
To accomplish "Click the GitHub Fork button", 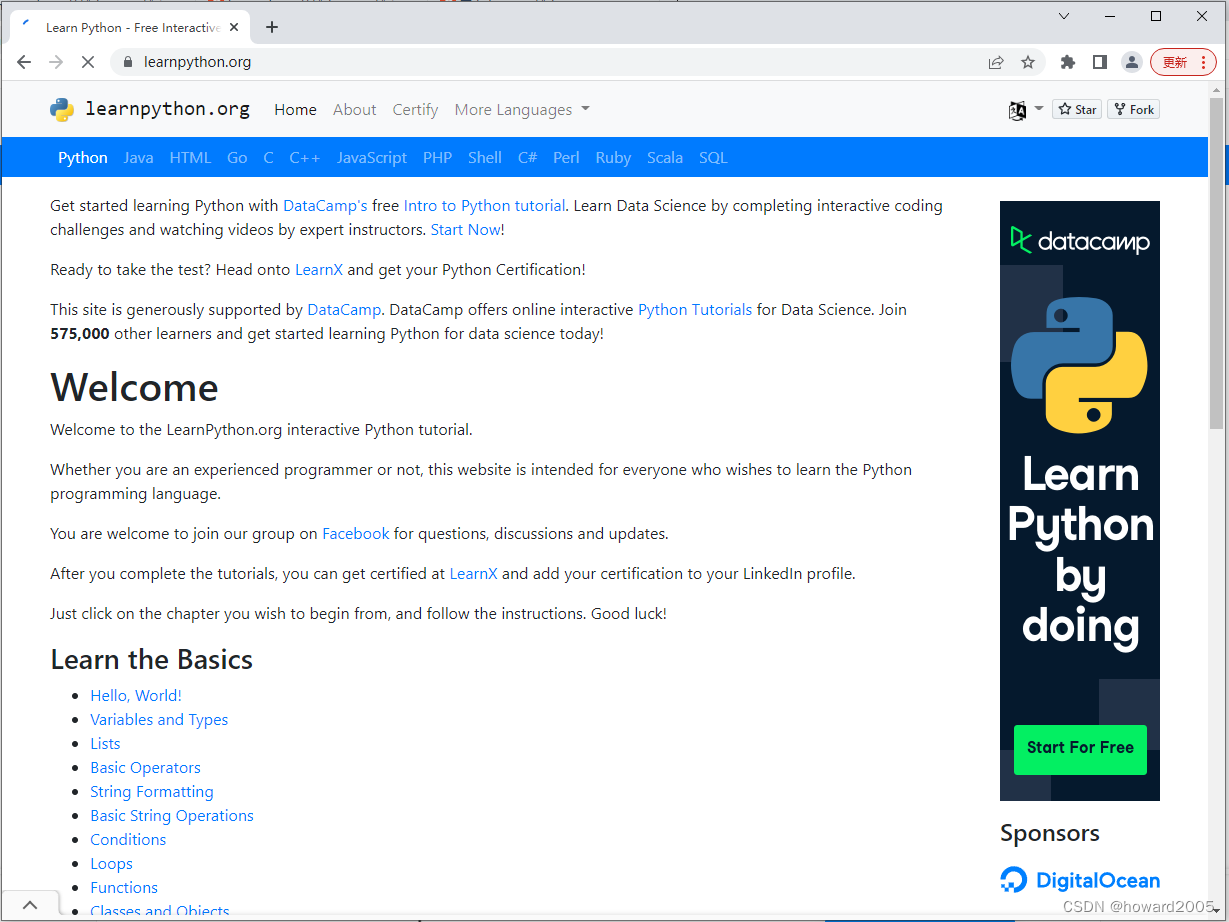I will point(1133,110).
